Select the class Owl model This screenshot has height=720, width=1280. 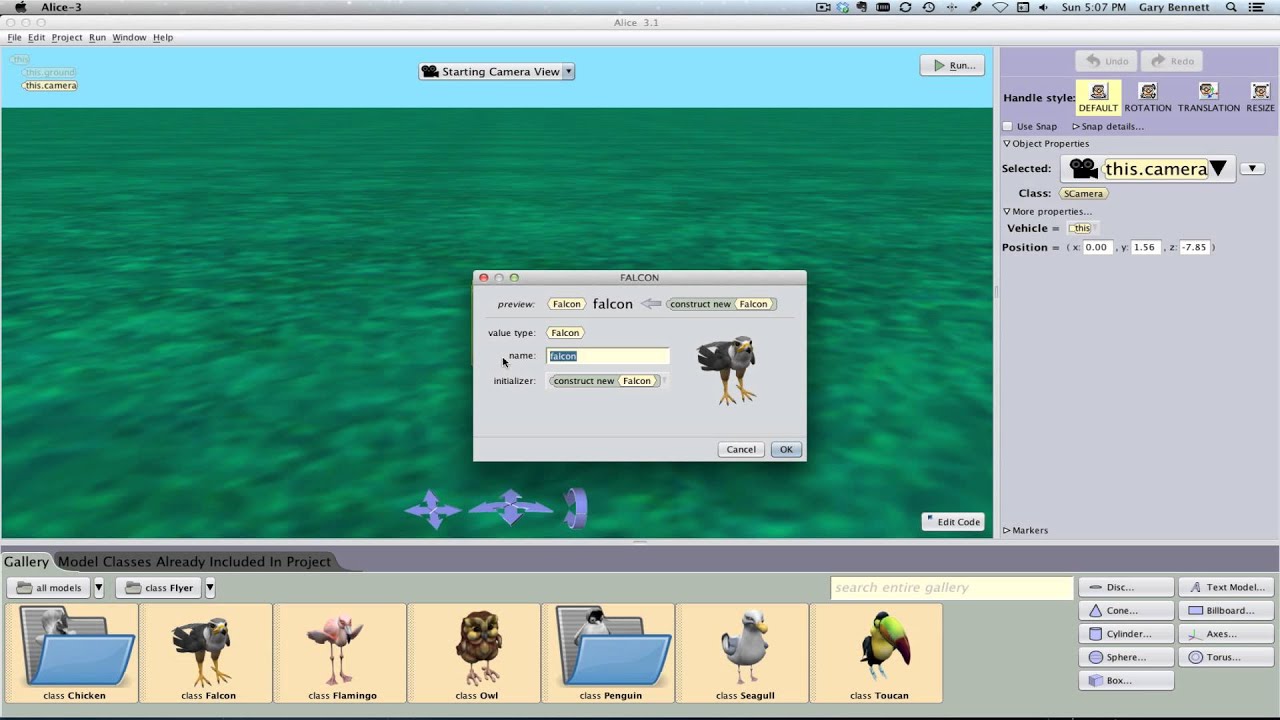[x=474, y=653]
